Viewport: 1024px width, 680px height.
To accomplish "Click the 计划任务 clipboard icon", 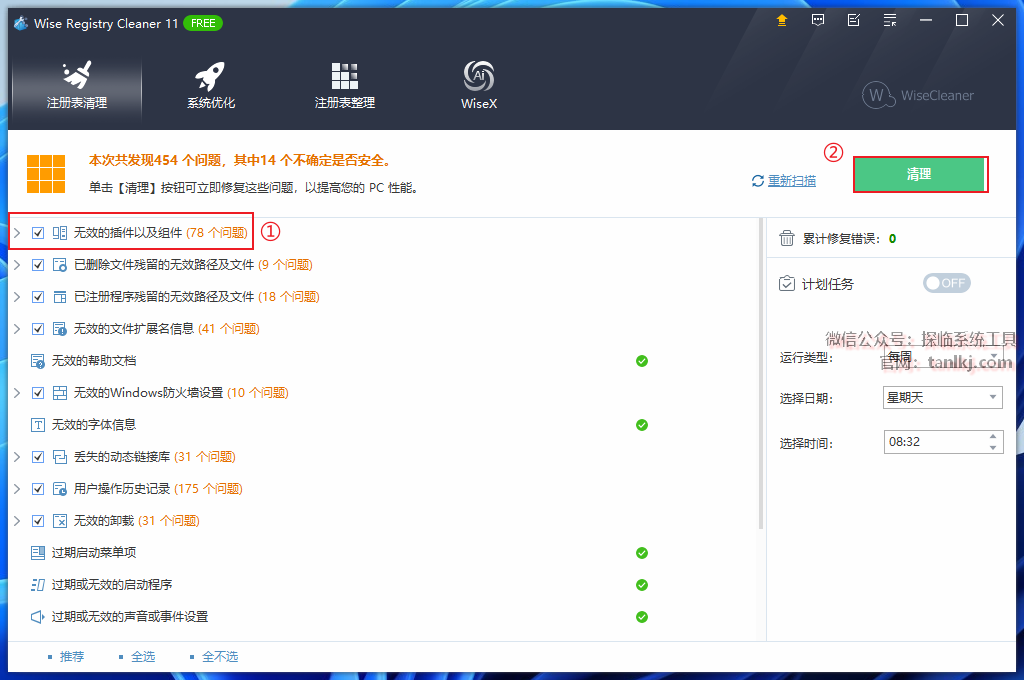I will pyautogui.click(x=786, y=283).
